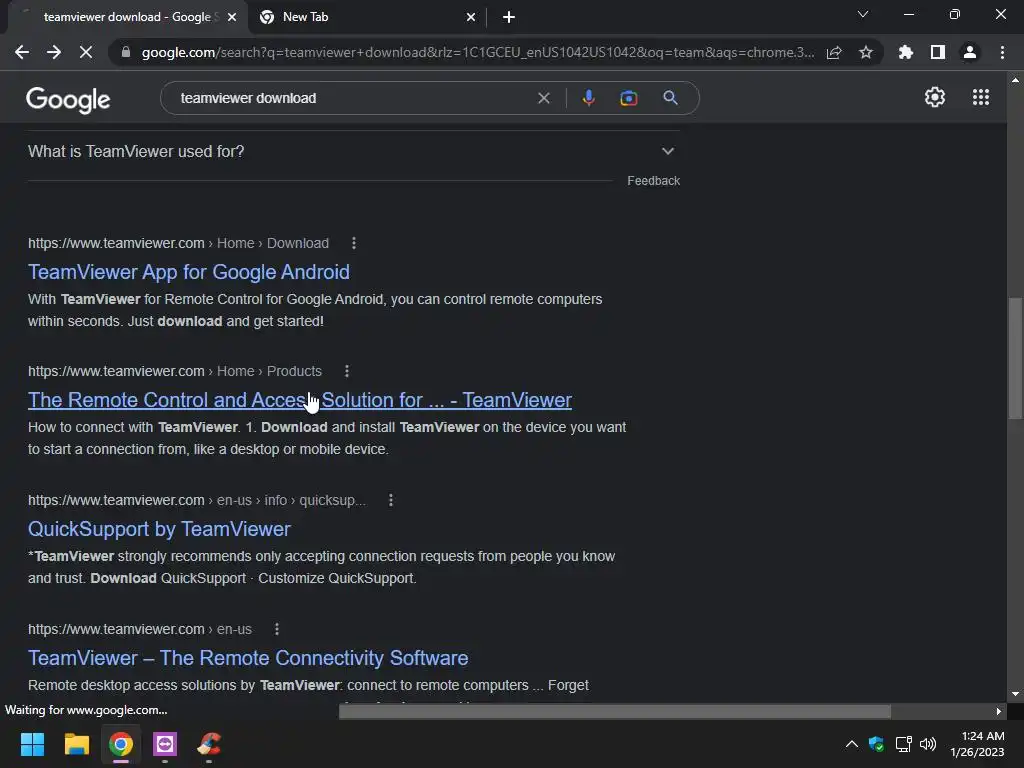This screenshot has height=768, width=1024.
Task: Open the tab search dropdown arrow
Action: click(863, 14)
